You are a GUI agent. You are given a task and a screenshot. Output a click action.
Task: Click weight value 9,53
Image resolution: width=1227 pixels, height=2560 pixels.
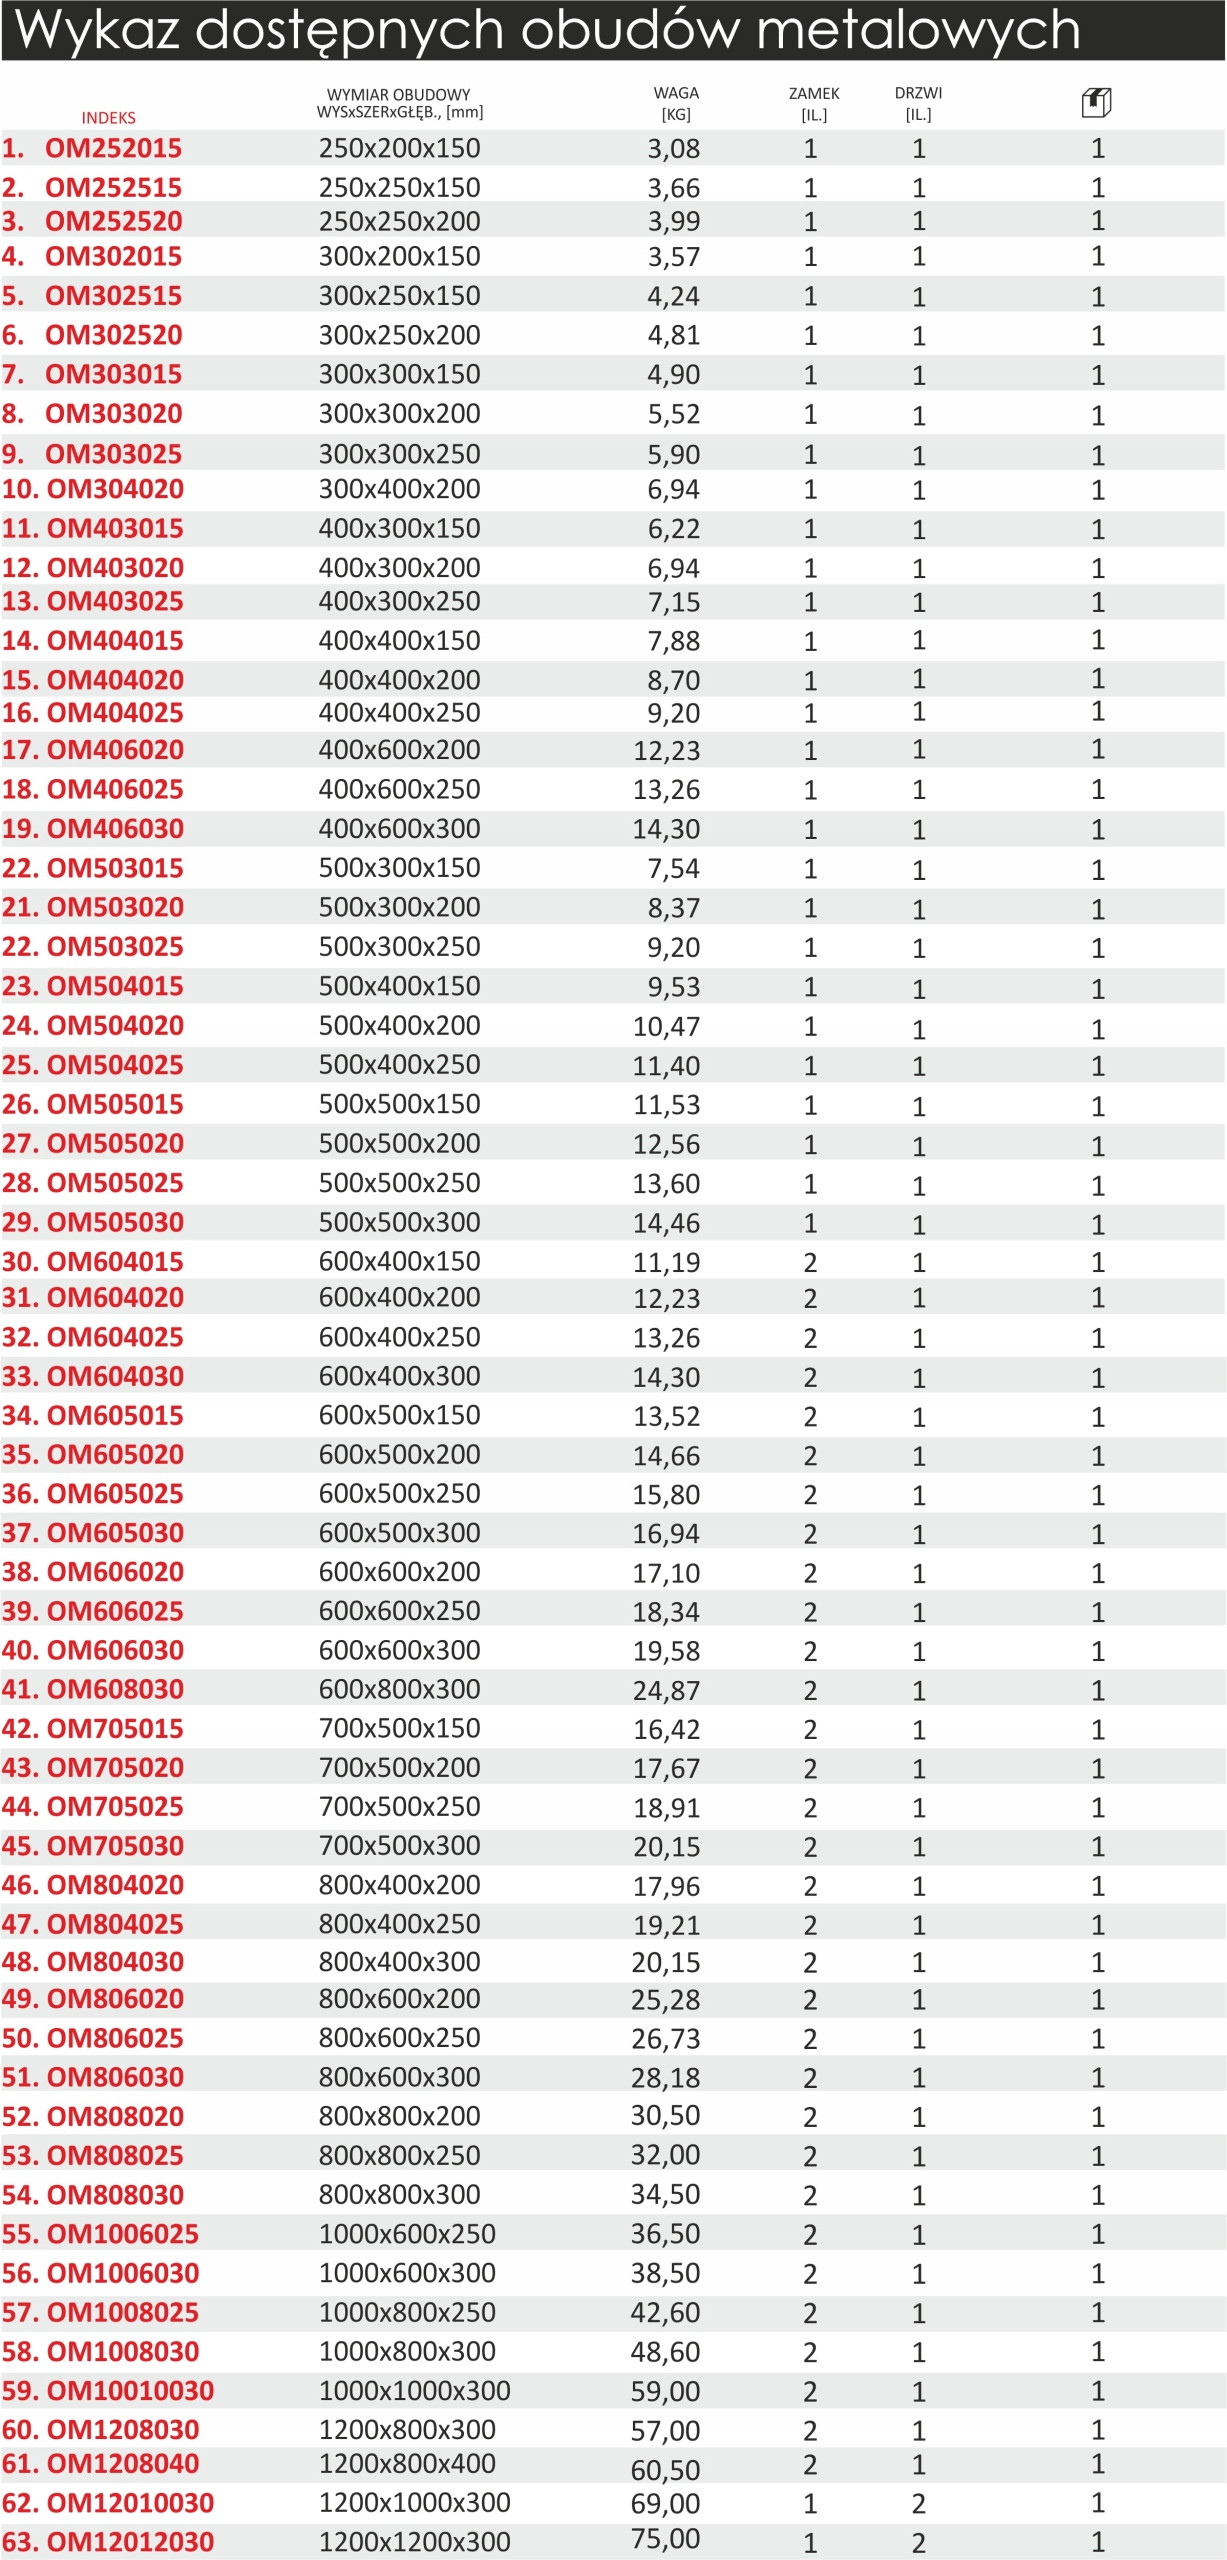pyautogui.click(x=673, y=987)
